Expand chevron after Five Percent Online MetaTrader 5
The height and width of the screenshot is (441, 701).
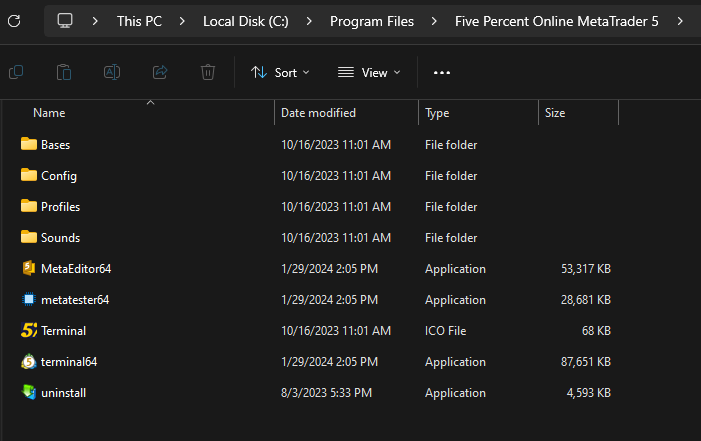pyautogui.click(x=680, y=21)
